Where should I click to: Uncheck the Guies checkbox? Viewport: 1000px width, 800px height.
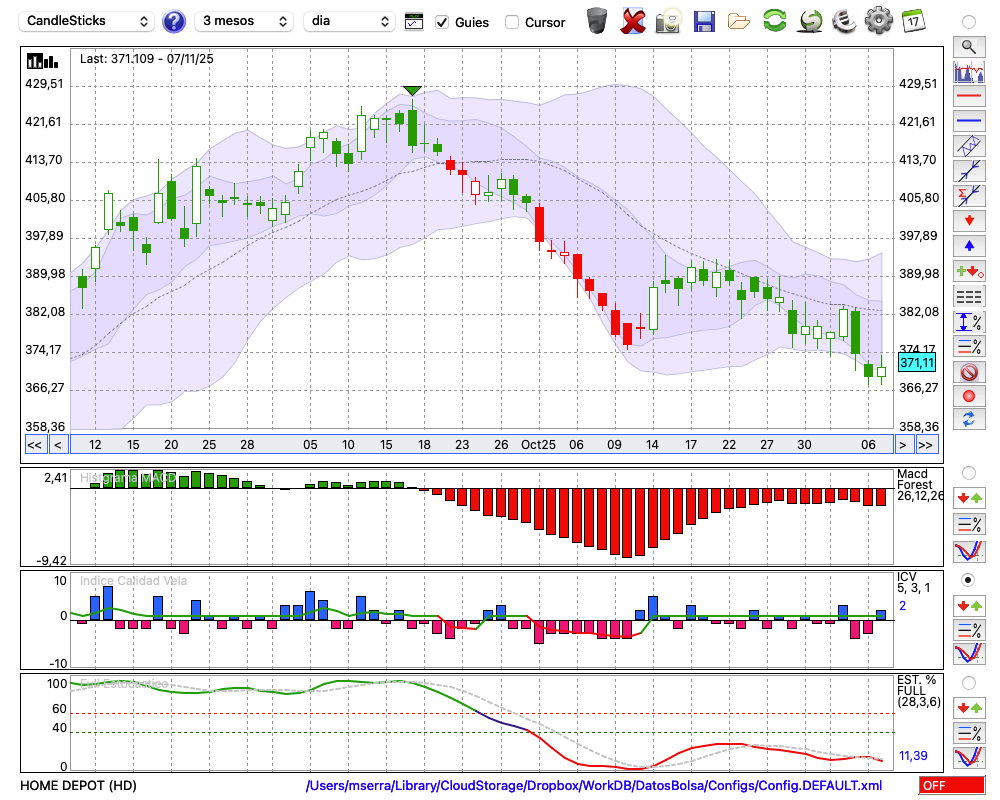[x=442, y=21]
